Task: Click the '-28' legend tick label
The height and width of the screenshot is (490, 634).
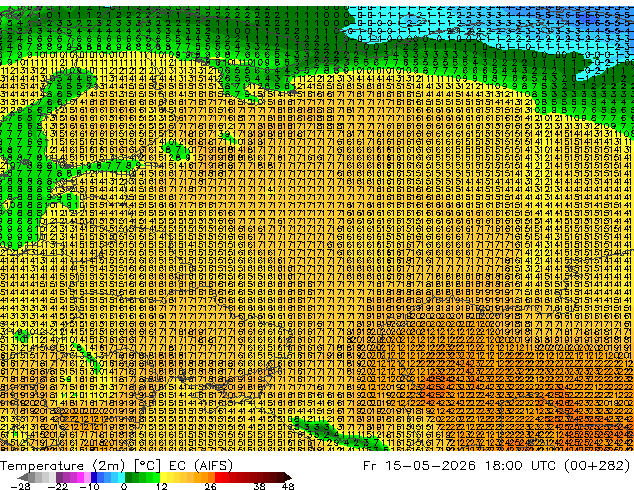Action: pyautogui.click(x=21, y=486)
